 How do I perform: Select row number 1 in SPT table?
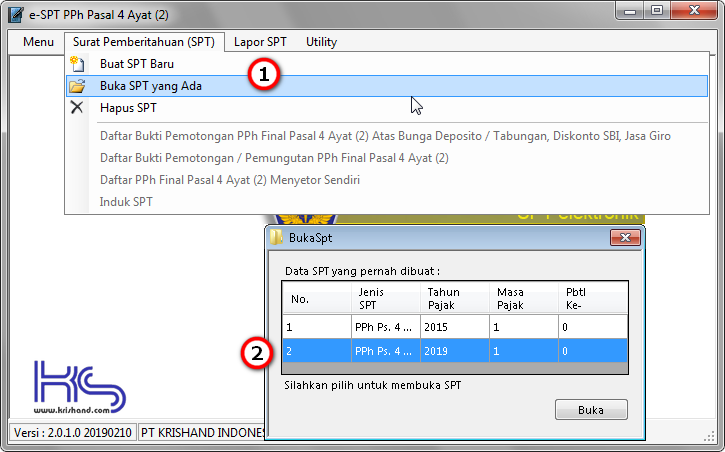click(455, 327)
